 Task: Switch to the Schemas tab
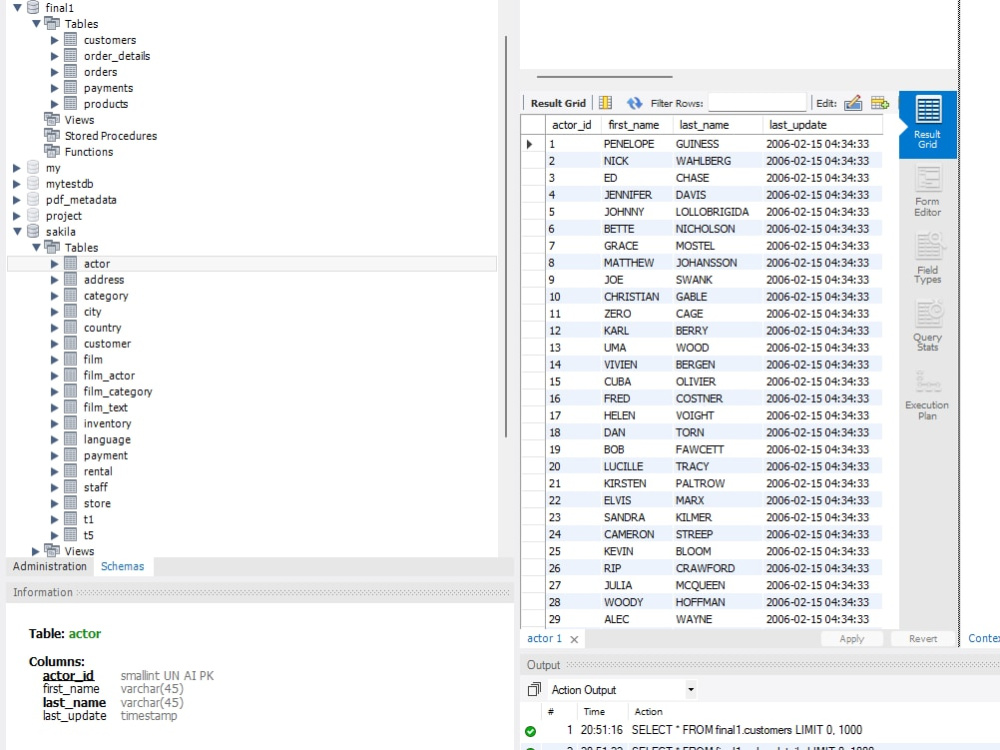tap(122, 566)
